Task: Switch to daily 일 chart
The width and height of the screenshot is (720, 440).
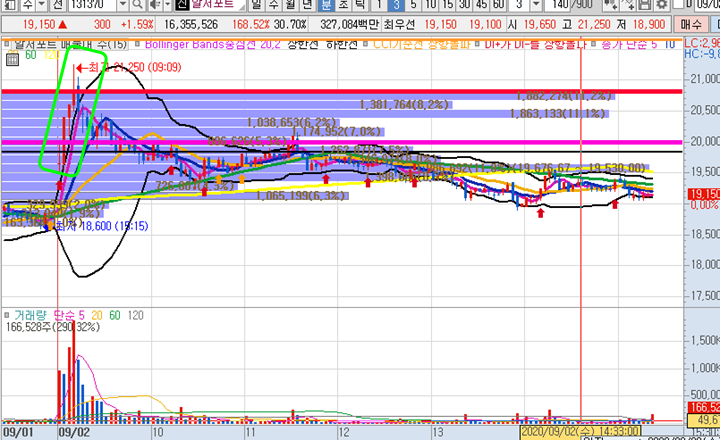Action: 256,5
